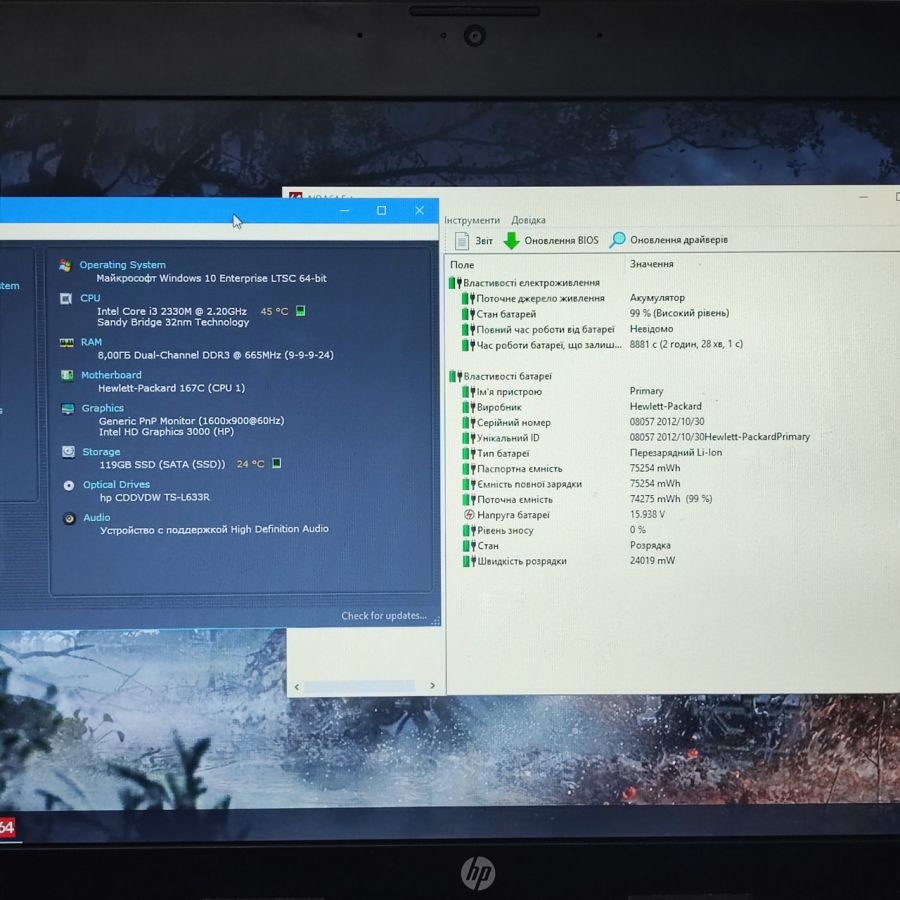Click the Звіт toolbar button
Screen dimensions: 900x900
[474, 240]
